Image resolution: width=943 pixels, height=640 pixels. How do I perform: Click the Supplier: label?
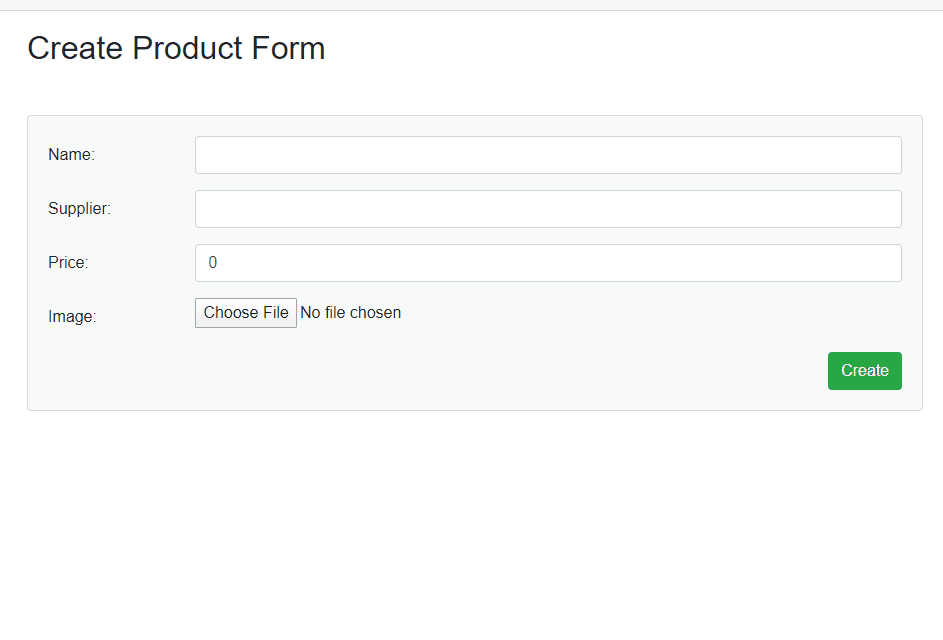(x=79, y=209)
